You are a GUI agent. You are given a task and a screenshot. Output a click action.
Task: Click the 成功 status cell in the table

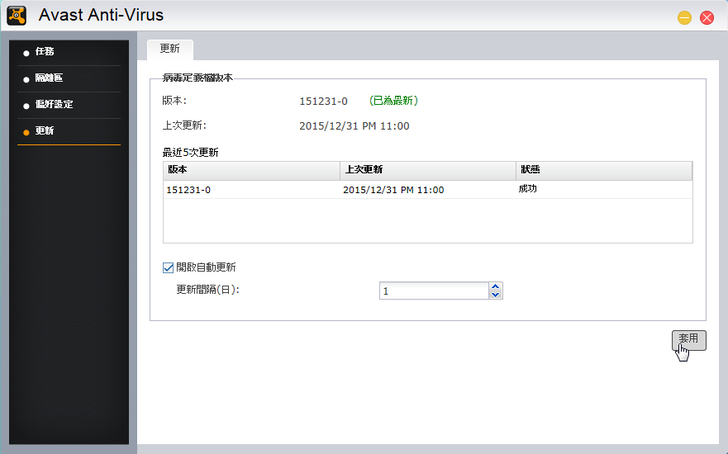click(528, 189)
